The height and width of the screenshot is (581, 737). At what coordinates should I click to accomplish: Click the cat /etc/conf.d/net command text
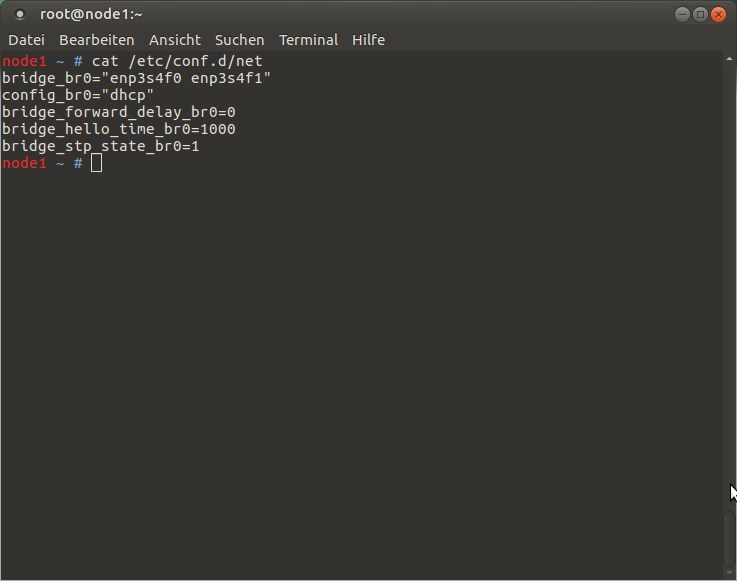point(177,61)
